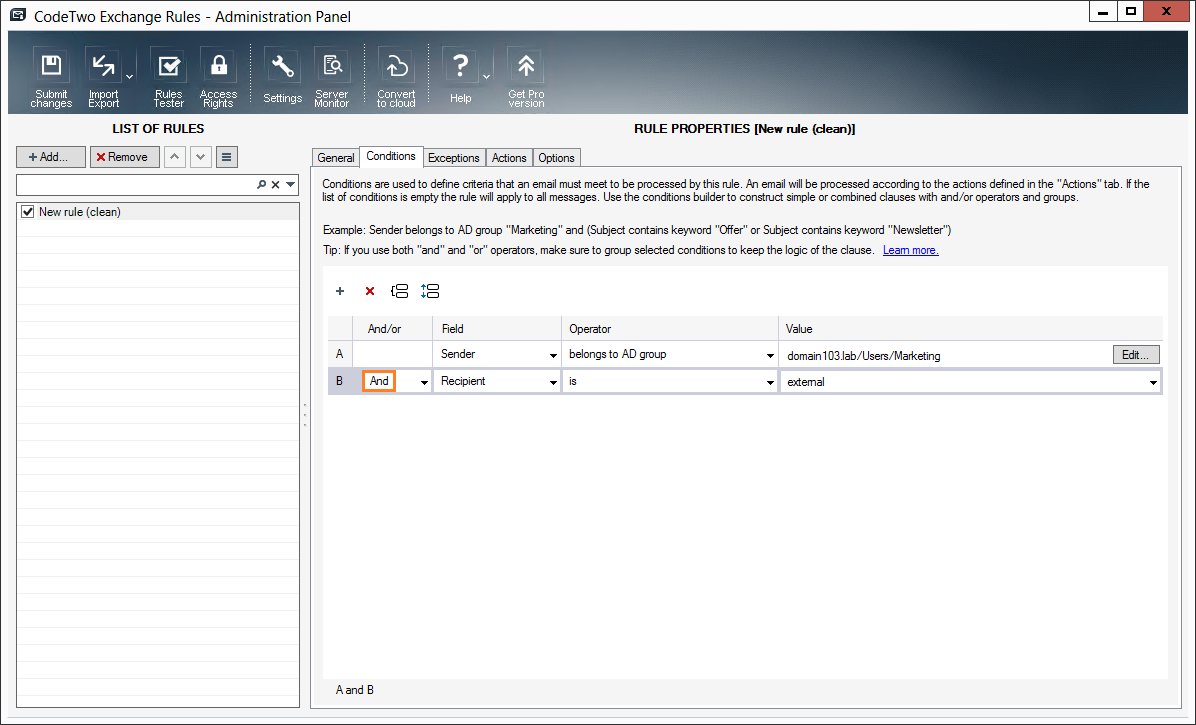Screen dimensions: 1196x725
Task: Open the And operator dropdown in row B
Action: (424, 382)
